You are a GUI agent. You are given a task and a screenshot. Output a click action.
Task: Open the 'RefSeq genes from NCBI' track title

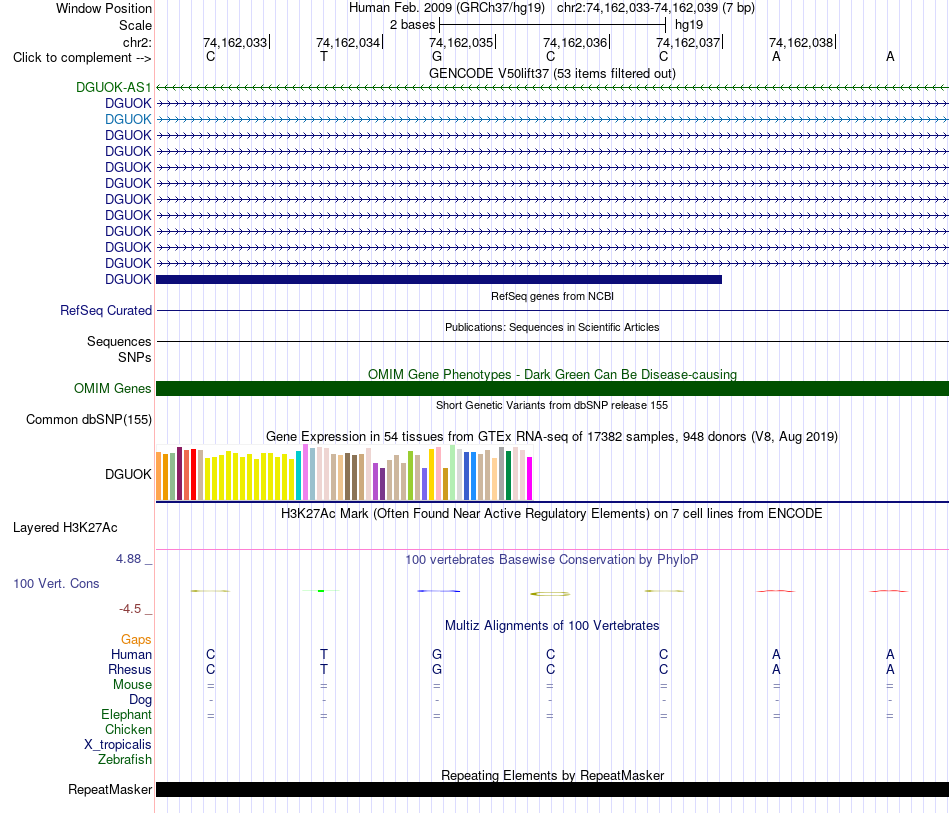coord(552,296)
